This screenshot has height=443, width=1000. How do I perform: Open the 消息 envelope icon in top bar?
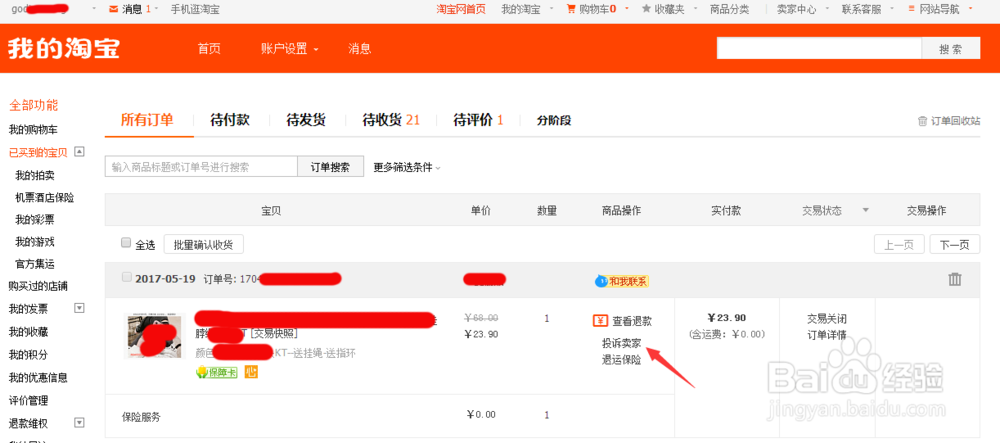[x=114, y=9]
